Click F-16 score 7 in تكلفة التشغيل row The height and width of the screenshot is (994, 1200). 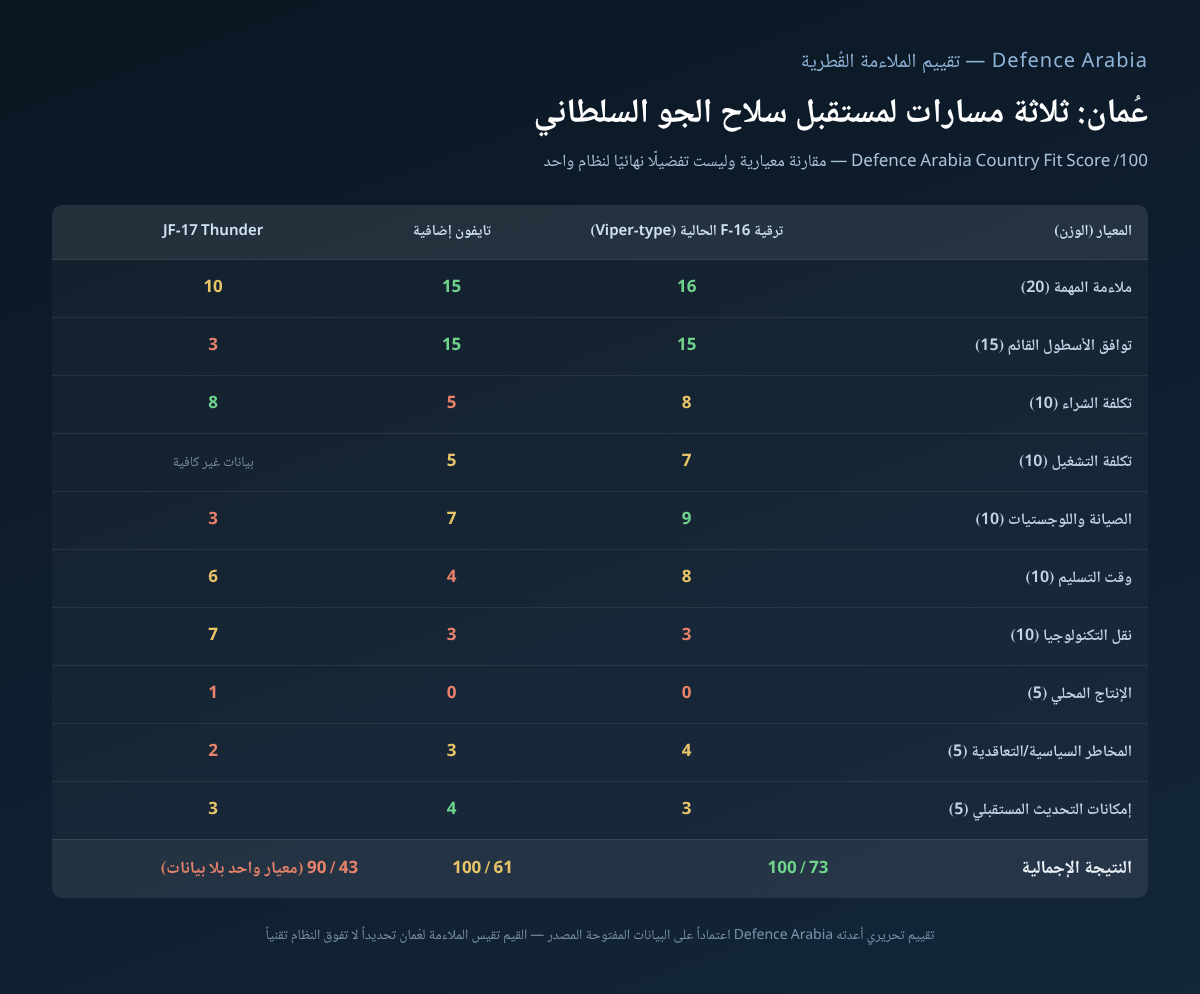(686, 461)
